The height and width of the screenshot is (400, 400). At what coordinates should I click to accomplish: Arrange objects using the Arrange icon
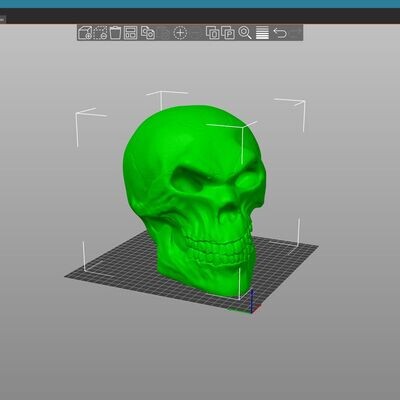pos(130,33)
